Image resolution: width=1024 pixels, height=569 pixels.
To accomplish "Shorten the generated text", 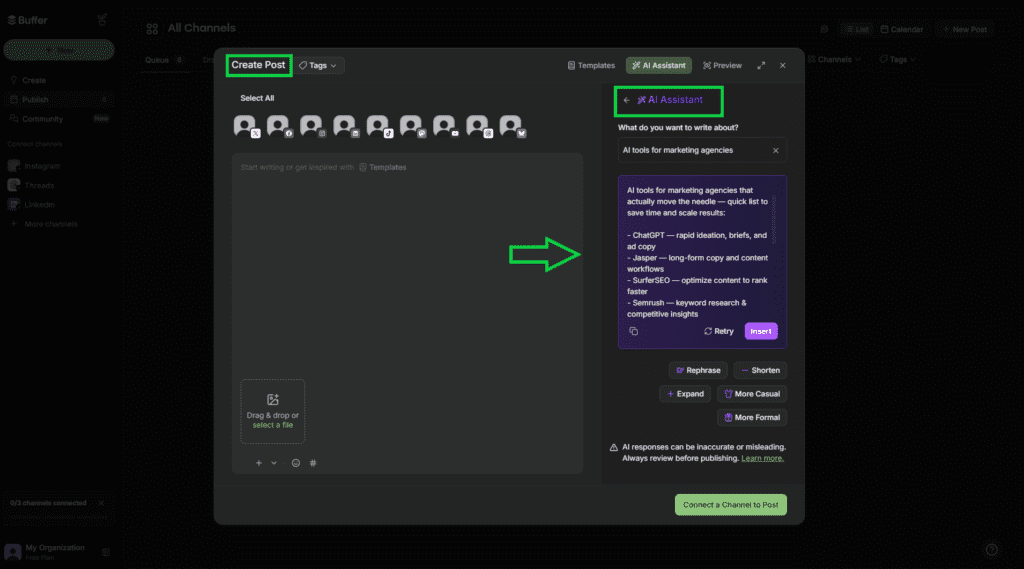I will (760, 370).
